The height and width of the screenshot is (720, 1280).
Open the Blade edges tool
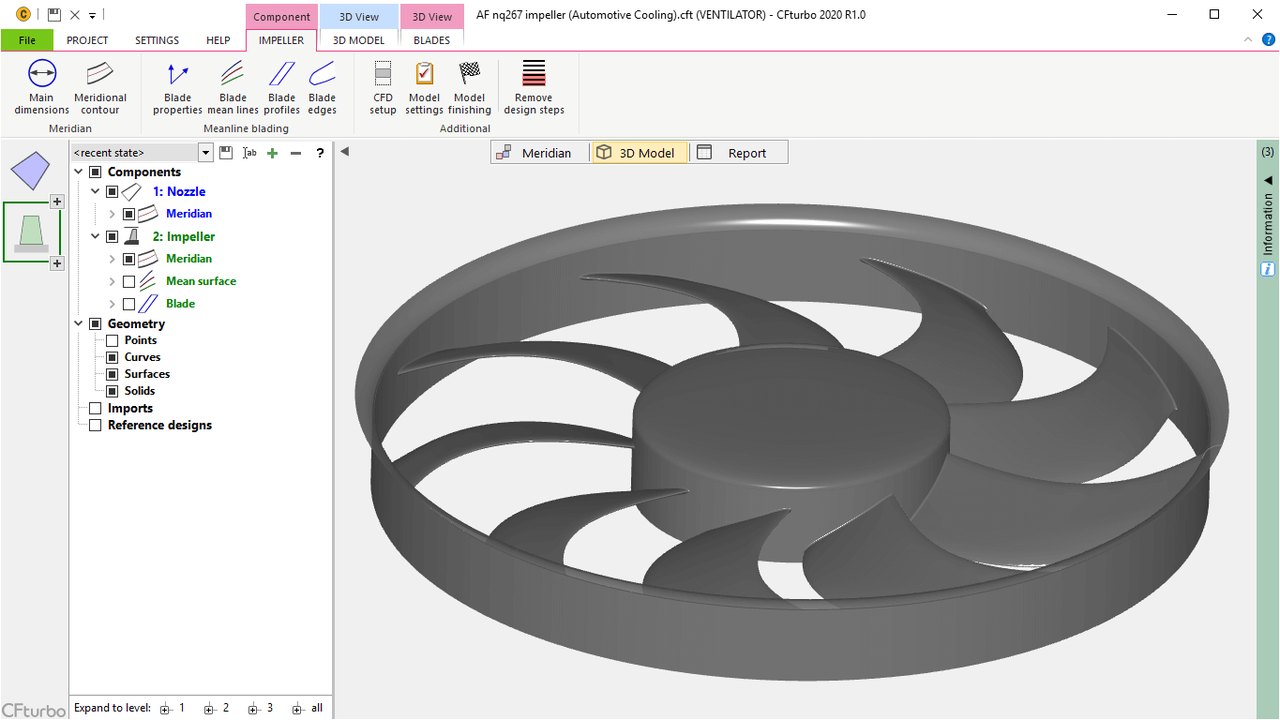tap(322, 87)
